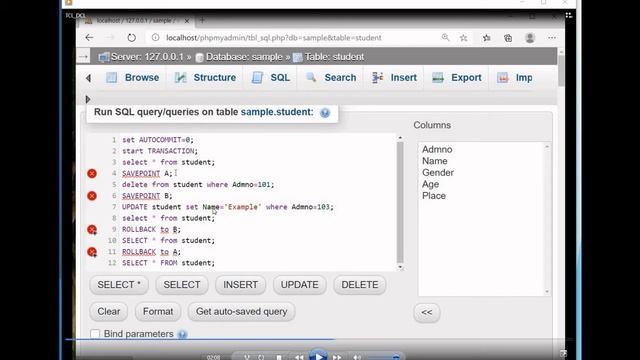Click the zoom magnifier icon in the address bar
640x360 pixels.
445,38
